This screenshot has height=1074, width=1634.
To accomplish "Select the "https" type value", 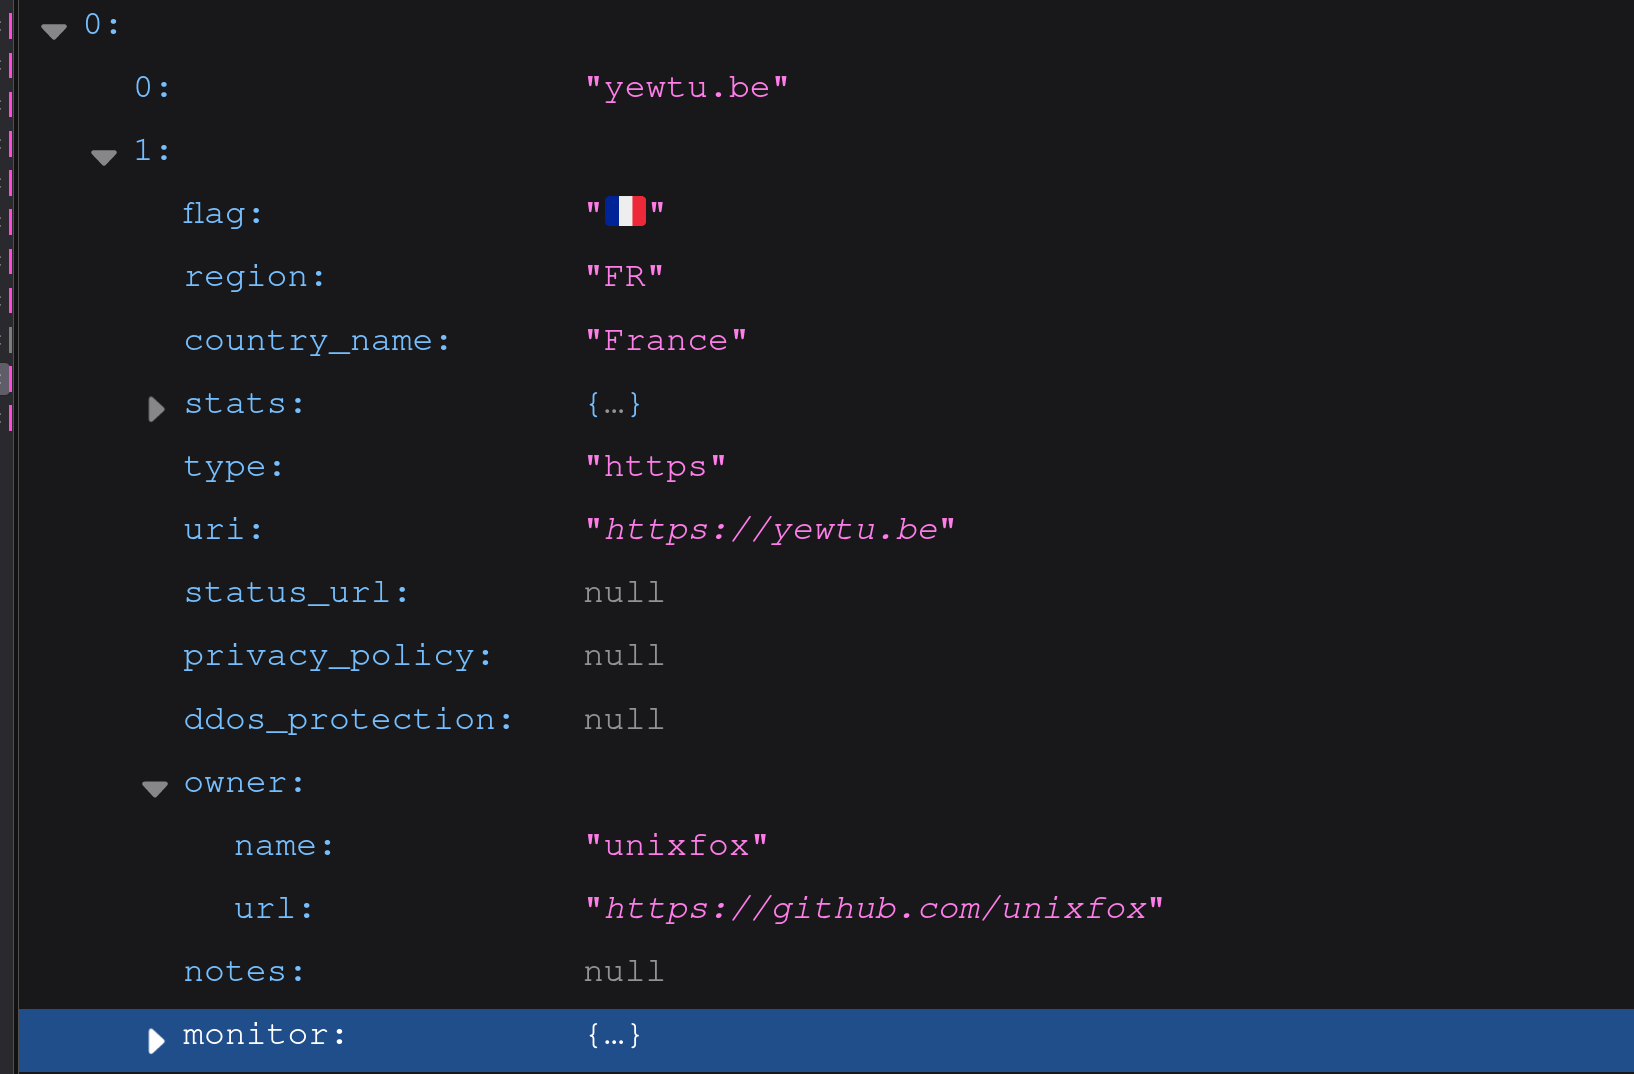I will [656, 466].
